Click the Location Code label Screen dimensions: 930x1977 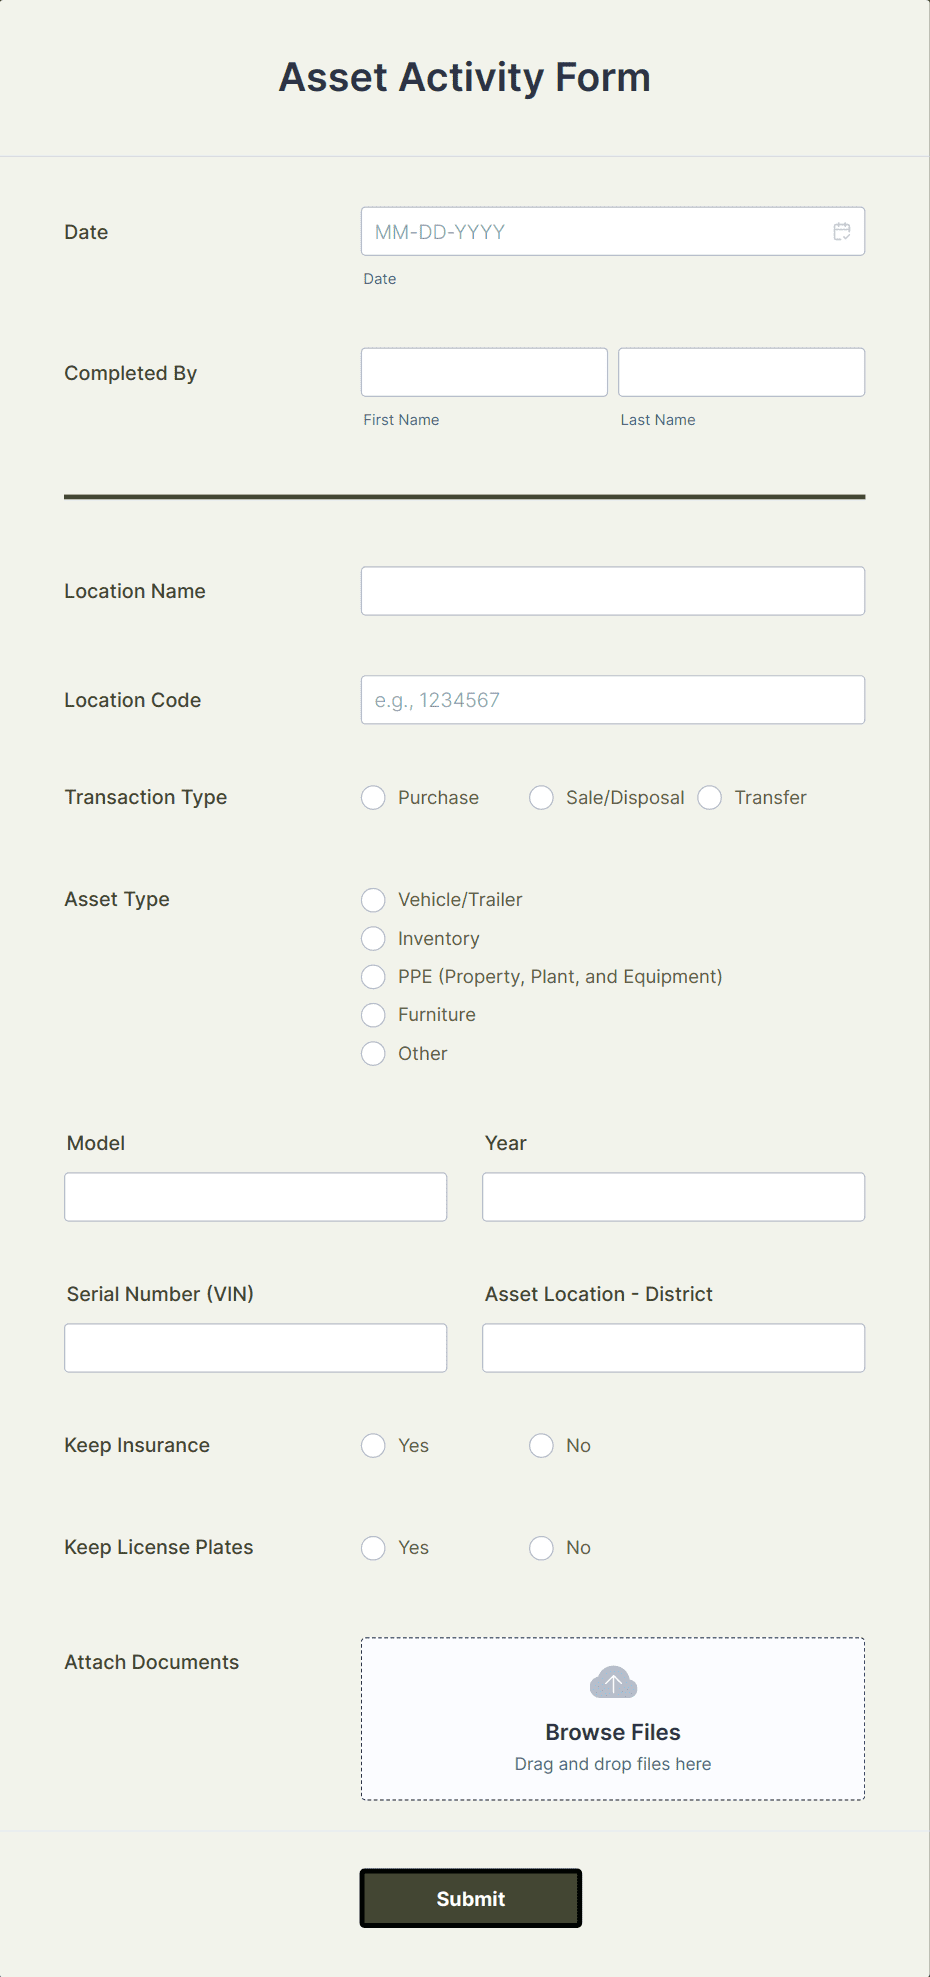133,700
